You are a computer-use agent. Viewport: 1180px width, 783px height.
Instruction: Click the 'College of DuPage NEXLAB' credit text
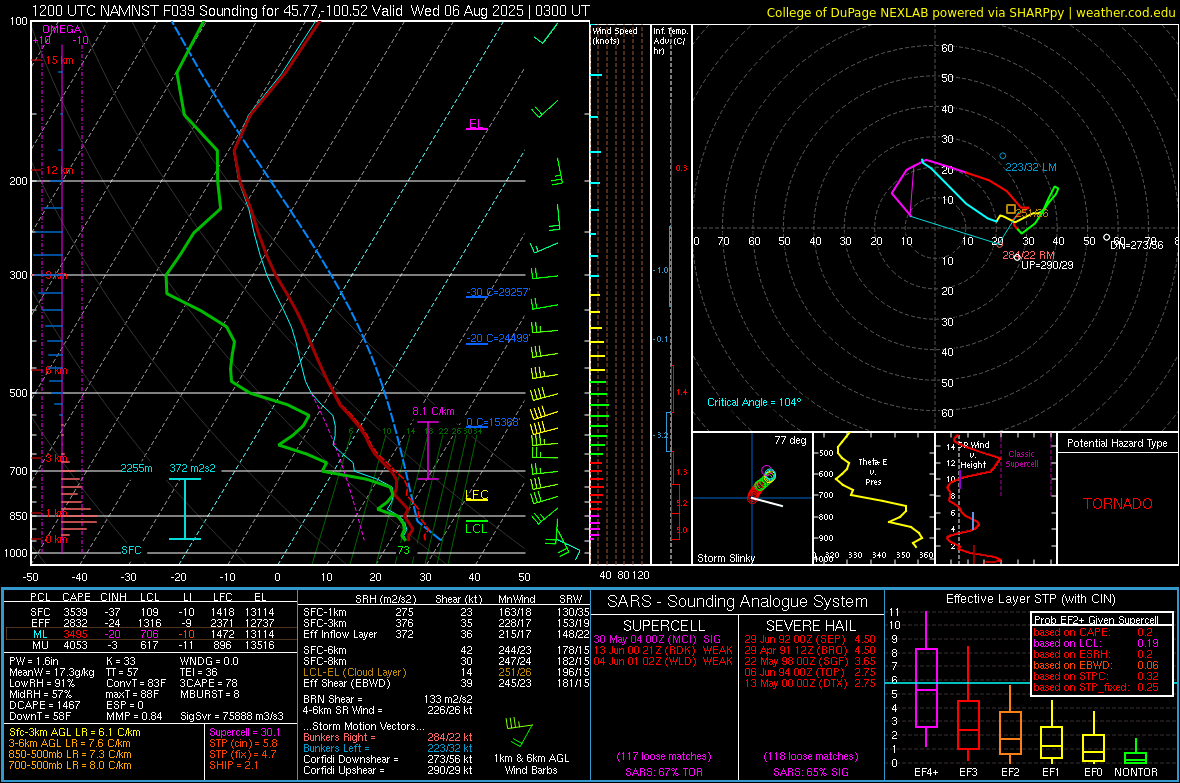(x=970, y=13)
